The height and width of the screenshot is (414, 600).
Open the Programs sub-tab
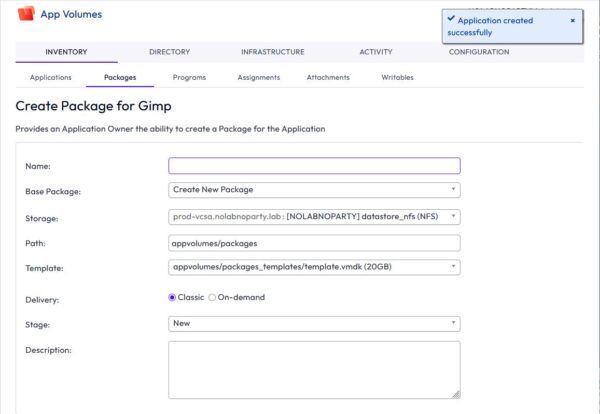click(x=189, y=77)
